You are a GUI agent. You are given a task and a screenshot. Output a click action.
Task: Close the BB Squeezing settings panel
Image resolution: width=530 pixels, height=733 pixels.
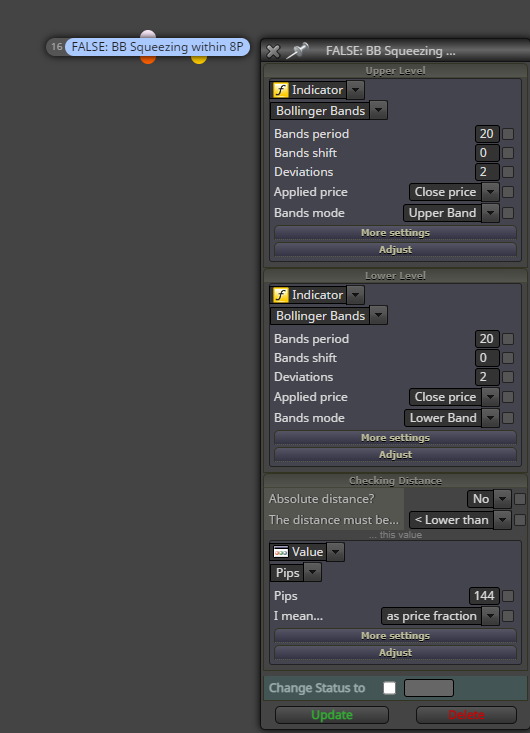pyautogui.click(x=273, y=51)
